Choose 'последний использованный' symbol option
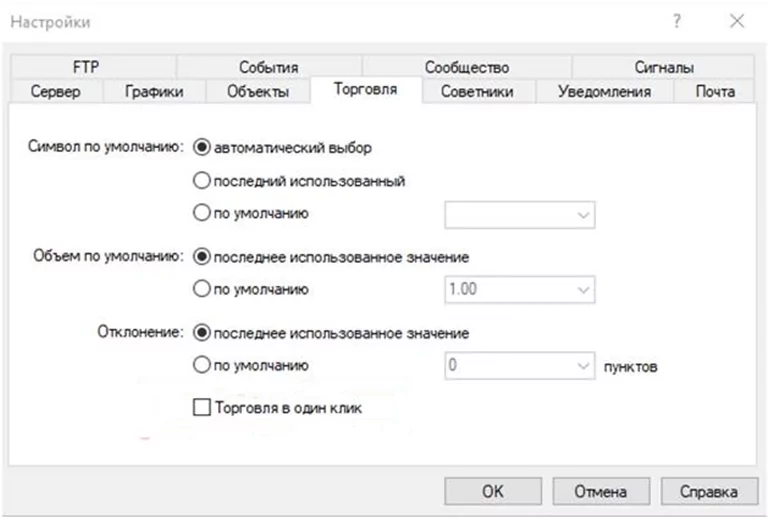 (202, 181)
